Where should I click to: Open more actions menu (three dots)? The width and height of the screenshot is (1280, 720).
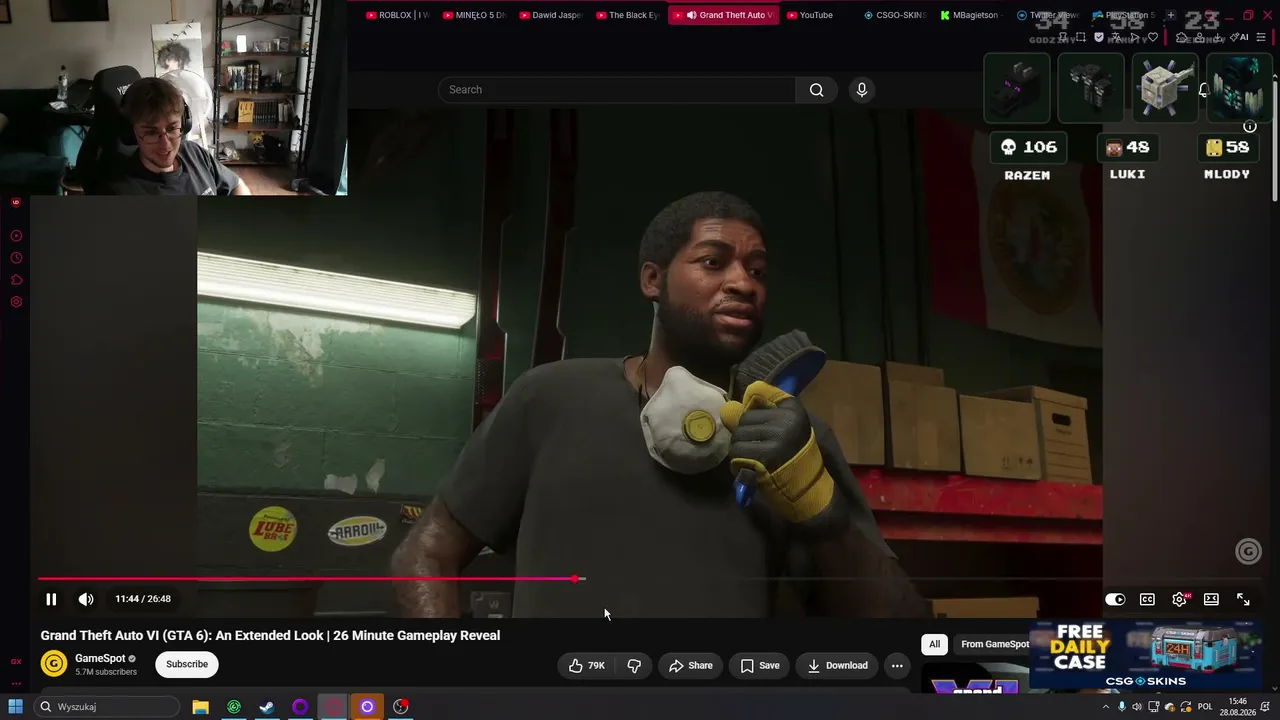897,665
